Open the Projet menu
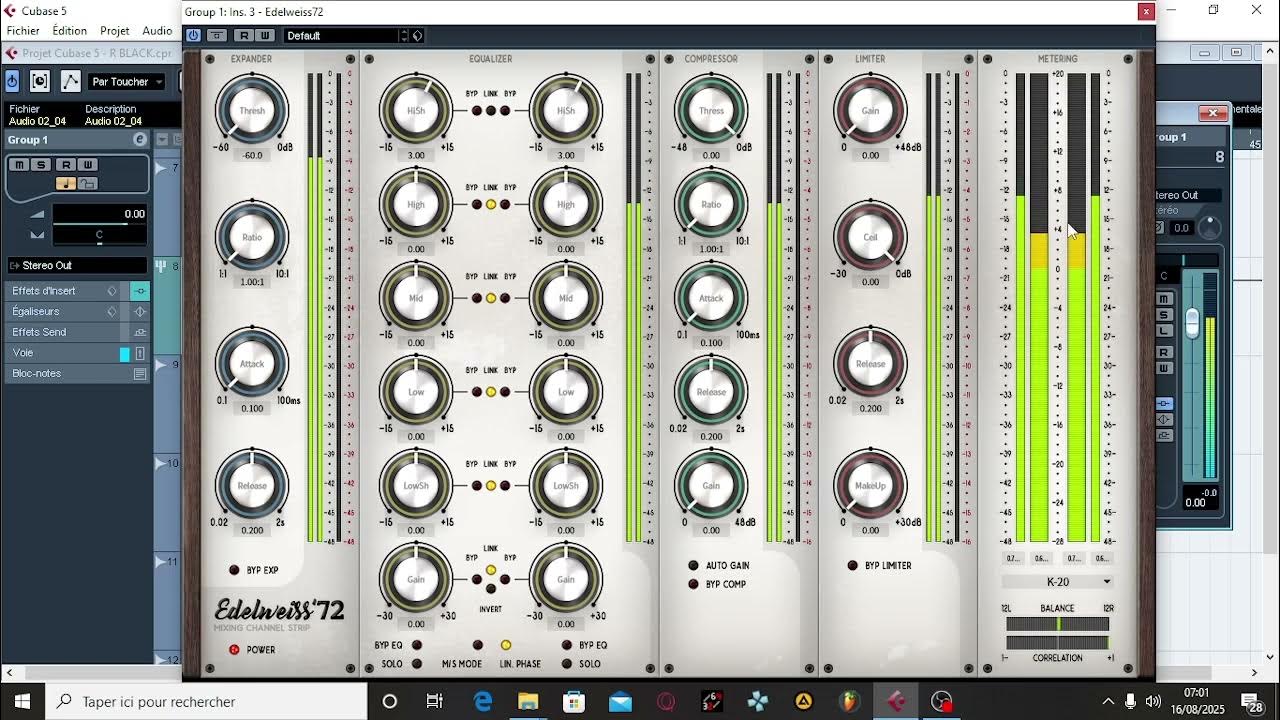1280x720 pixels. coord(115,31)
